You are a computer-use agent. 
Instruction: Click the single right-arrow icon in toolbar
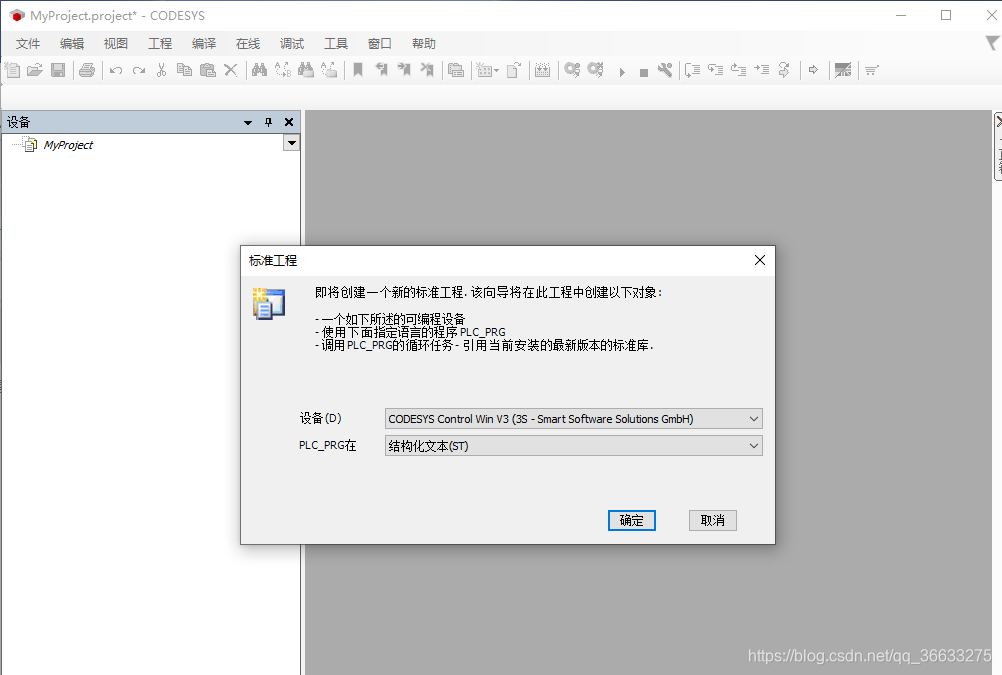coord(813,70)
